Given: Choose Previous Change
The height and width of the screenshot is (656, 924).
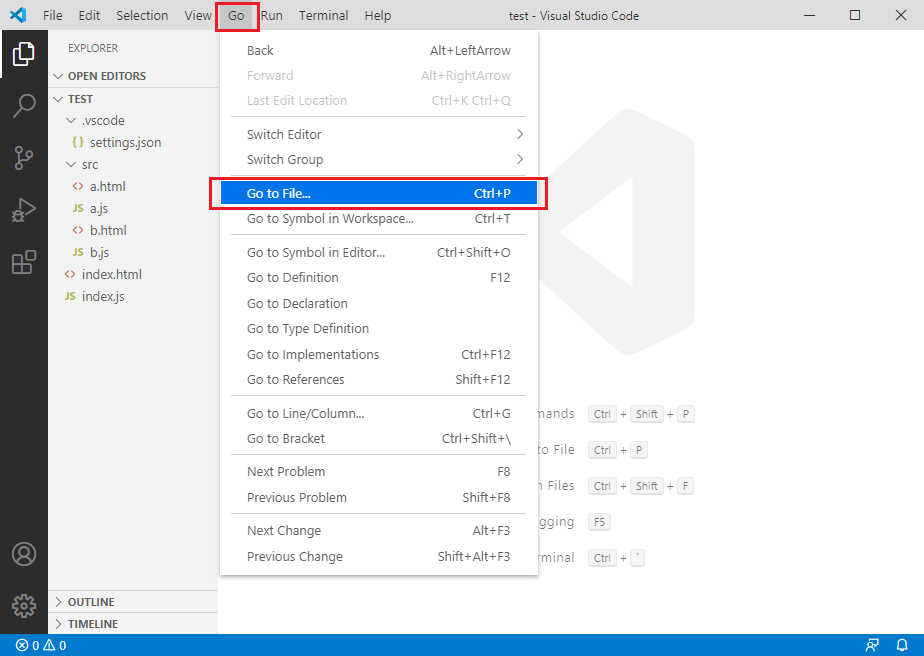Looking at the screenshot, I should click(x=378, y=556).
